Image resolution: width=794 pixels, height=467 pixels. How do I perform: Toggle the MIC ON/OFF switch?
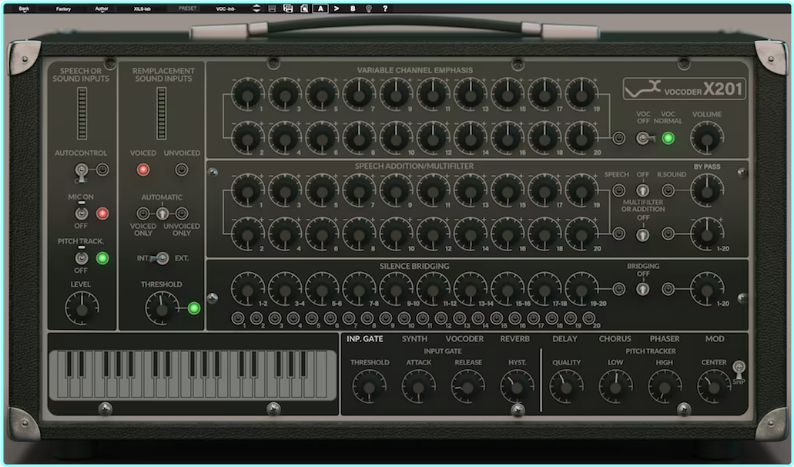pyautogui.click(x=82, y=213)
